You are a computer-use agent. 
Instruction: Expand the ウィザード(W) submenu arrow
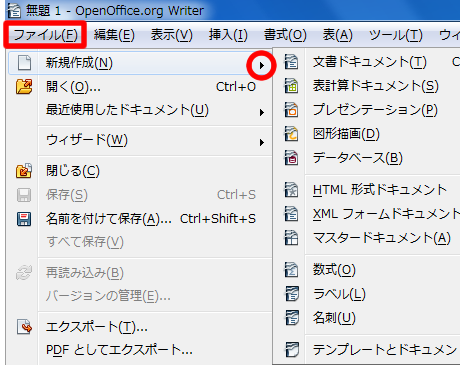[262, 143]
